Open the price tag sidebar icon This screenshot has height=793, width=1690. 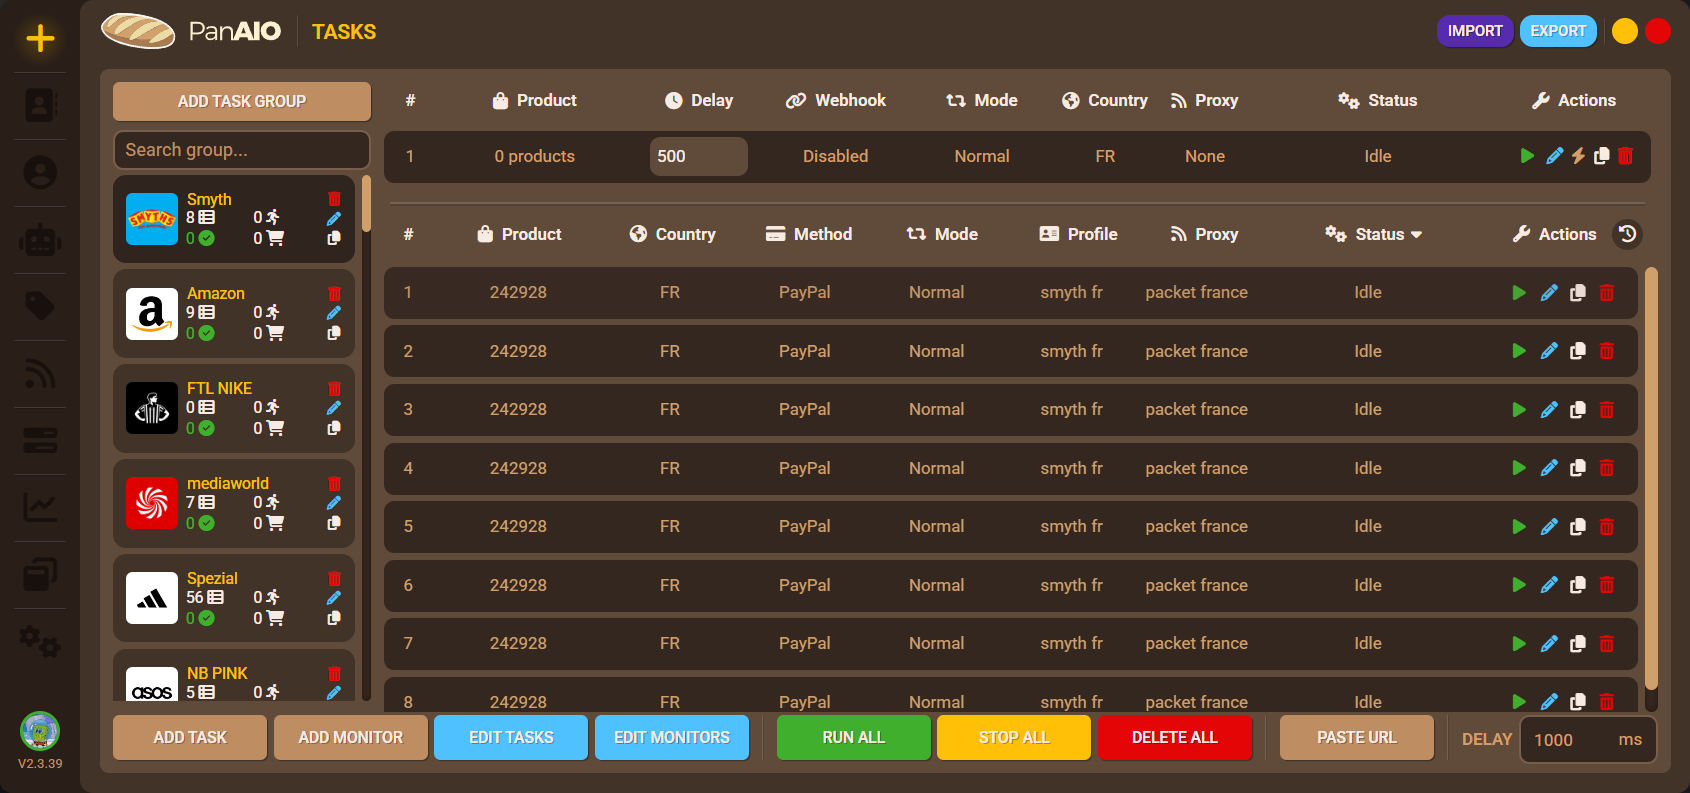(40, 306)
